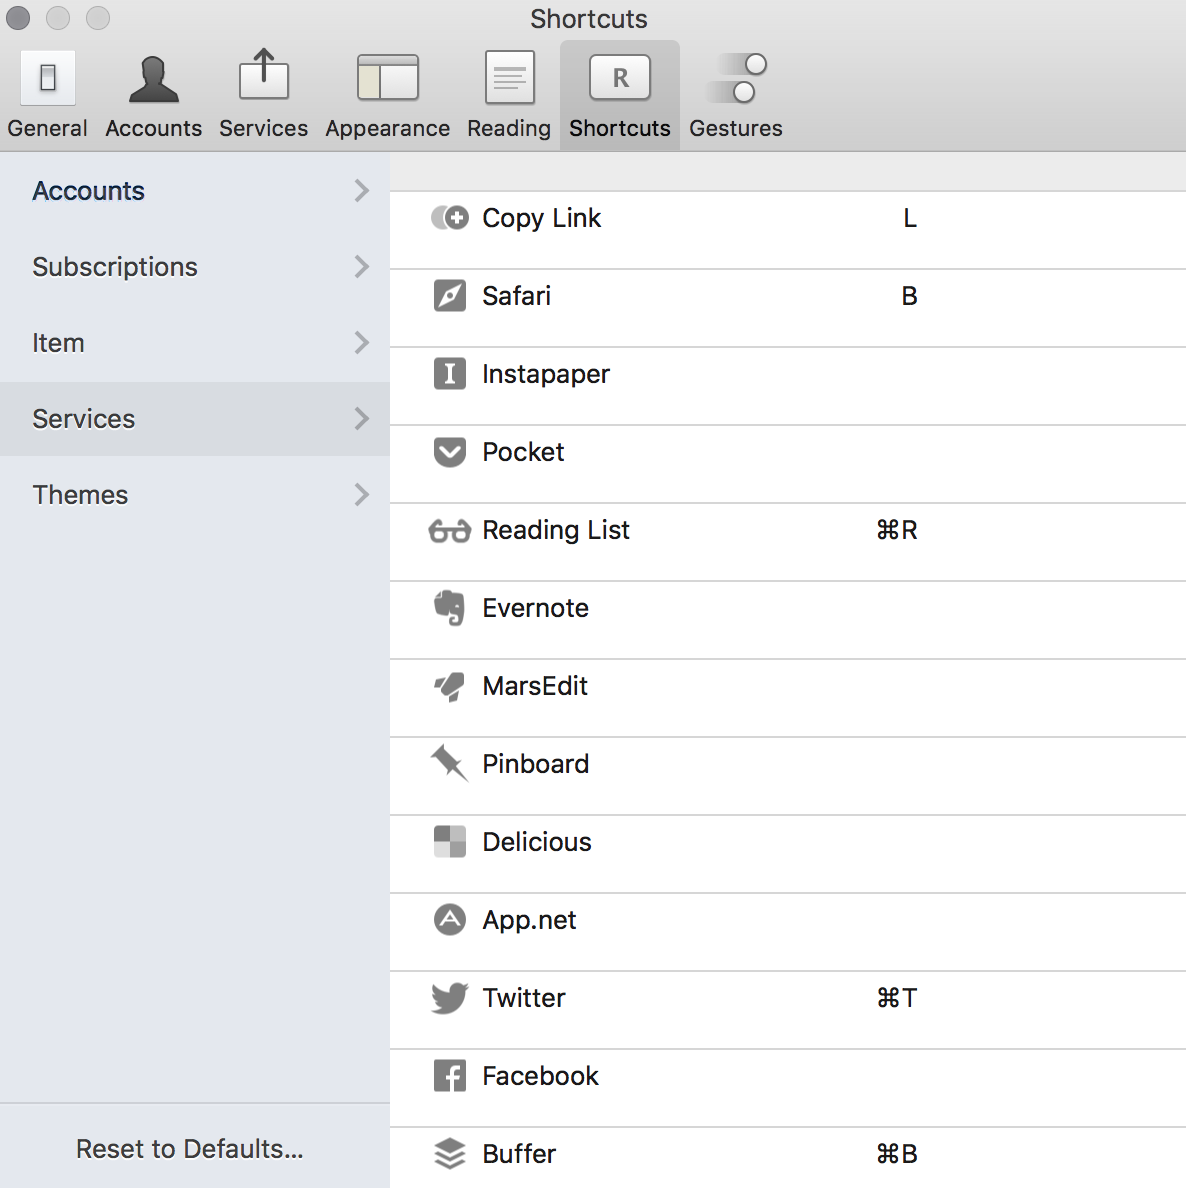Viewport: 1186px width, 1188px height.
Task: Select the Safari row label
Action: point(516,295)
